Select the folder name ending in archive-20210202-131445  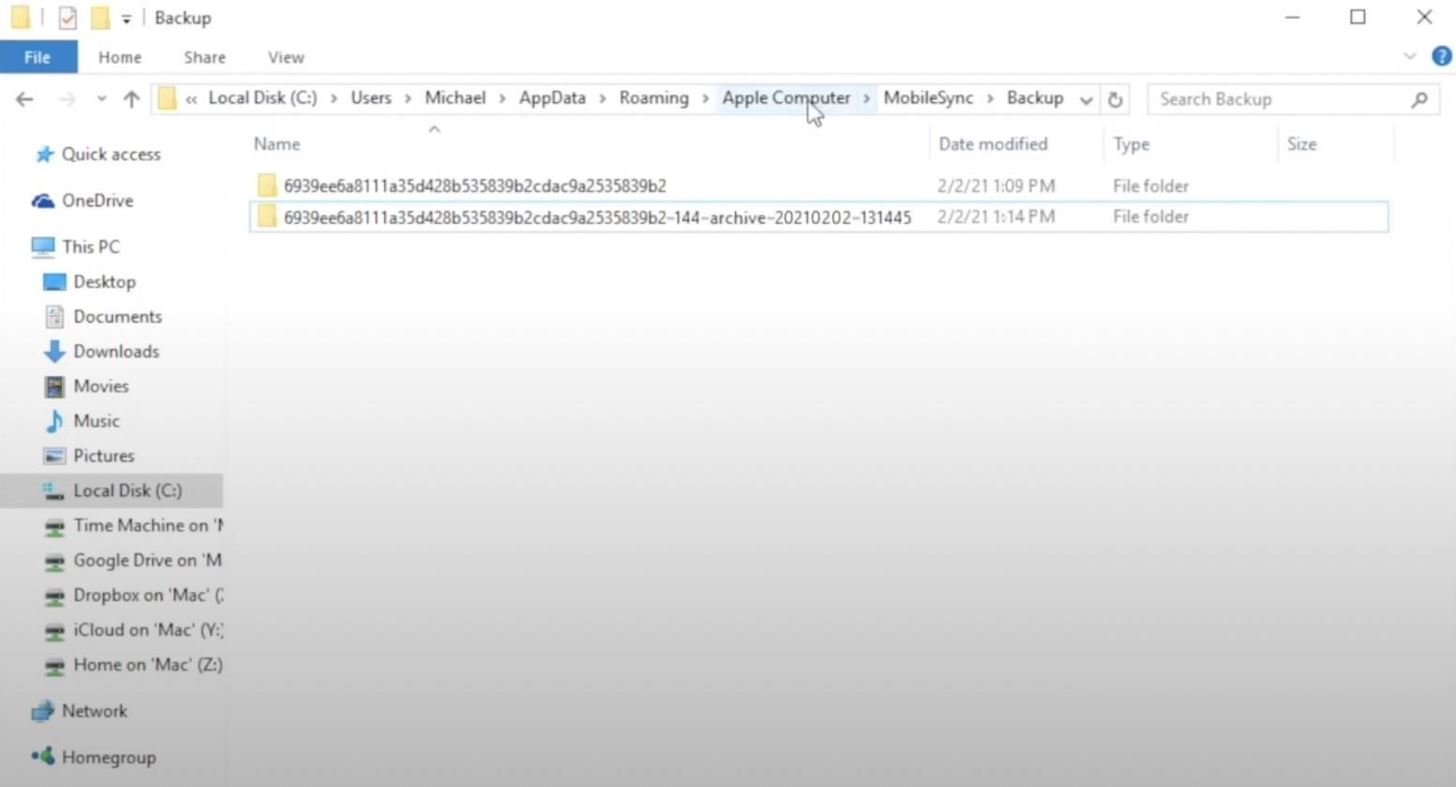[x=597, y=217]
